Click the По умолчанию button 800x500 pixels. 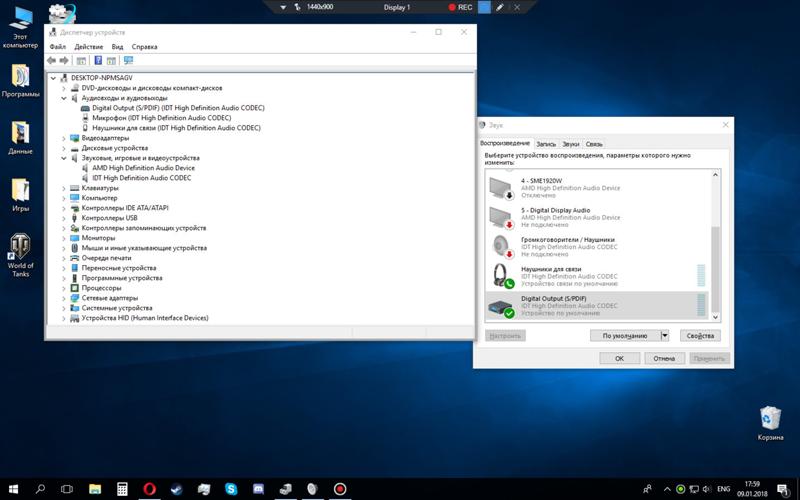tap(624, 336)
